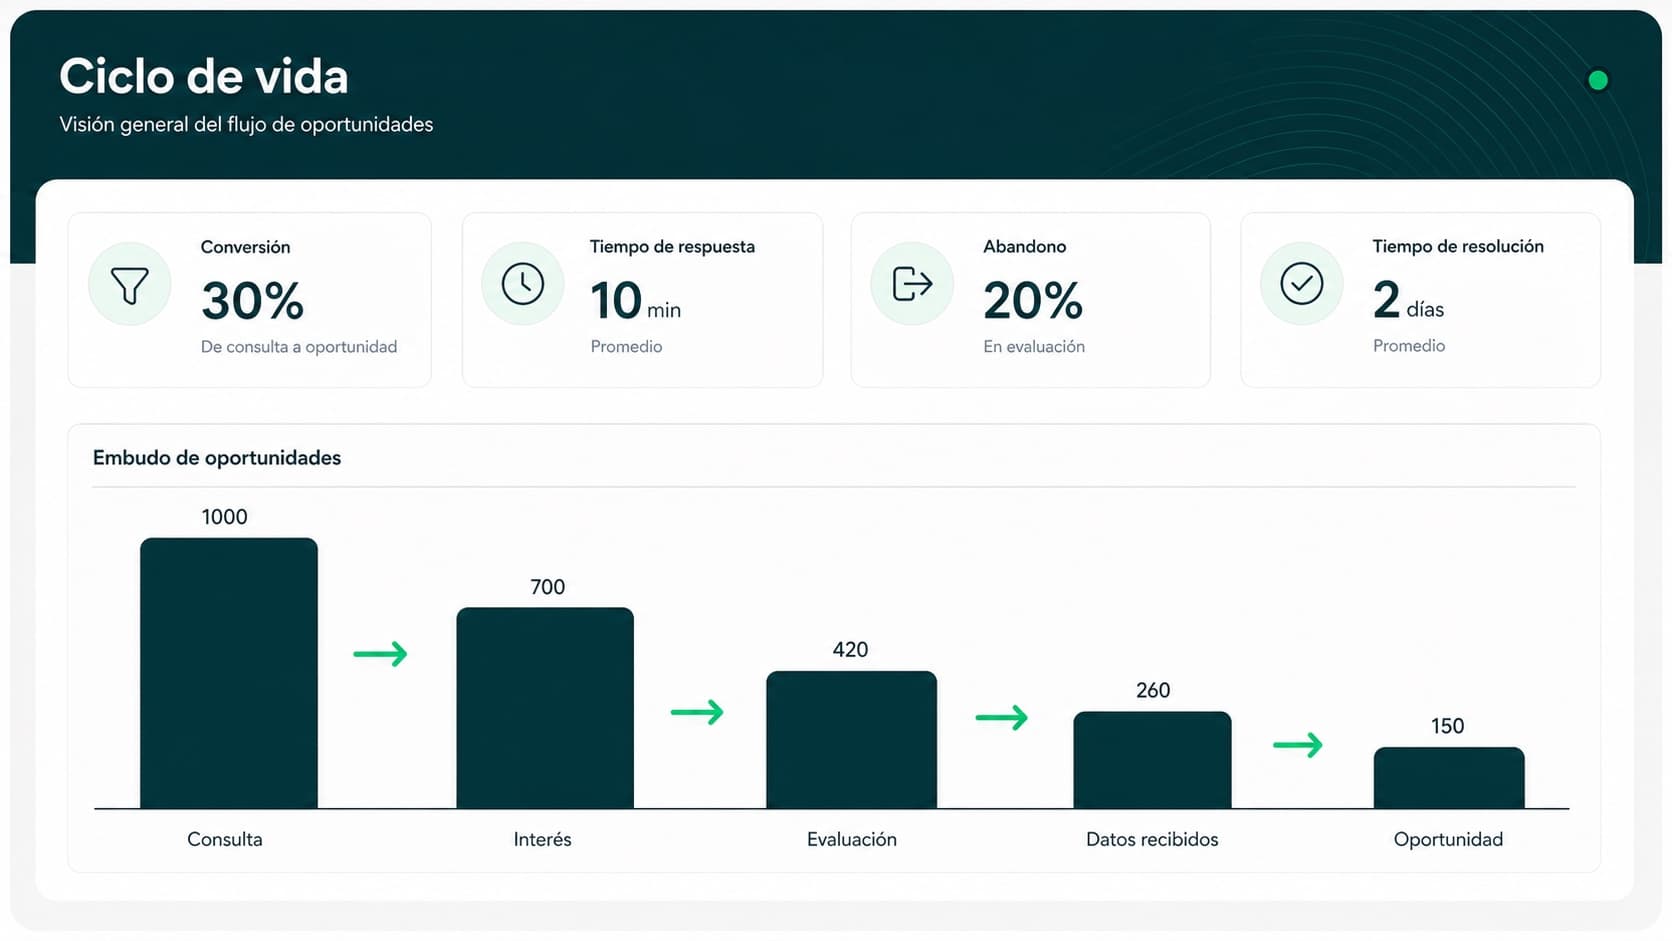Click the Visión general del flujo subtitle
This screenshot has height=941, width=1672.
click(x=246, y=125)
